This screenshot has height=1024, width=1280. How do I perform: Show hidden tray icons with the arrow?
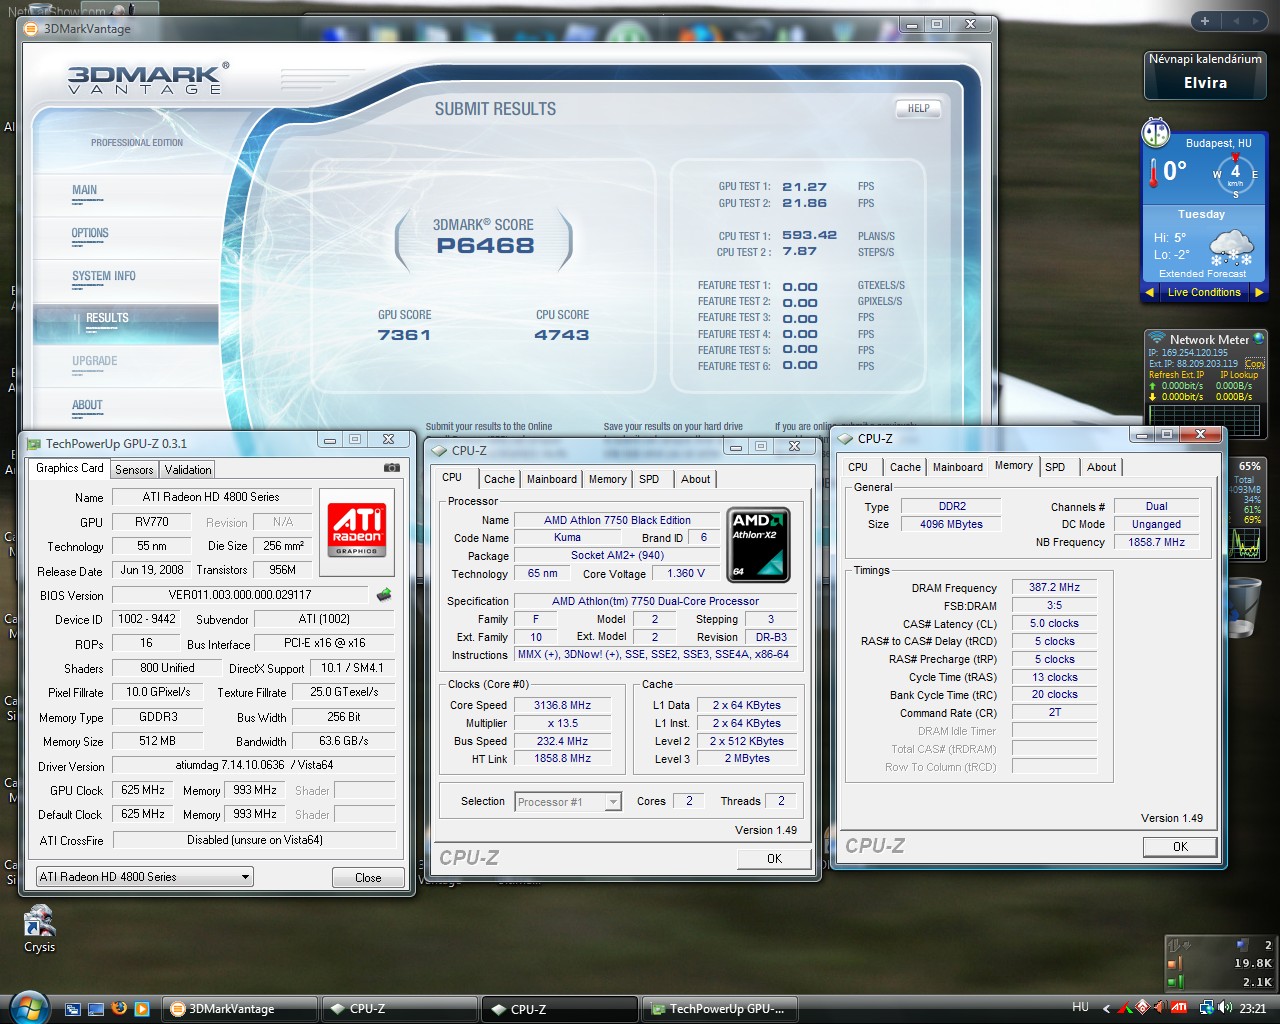coord(1106,1008)
